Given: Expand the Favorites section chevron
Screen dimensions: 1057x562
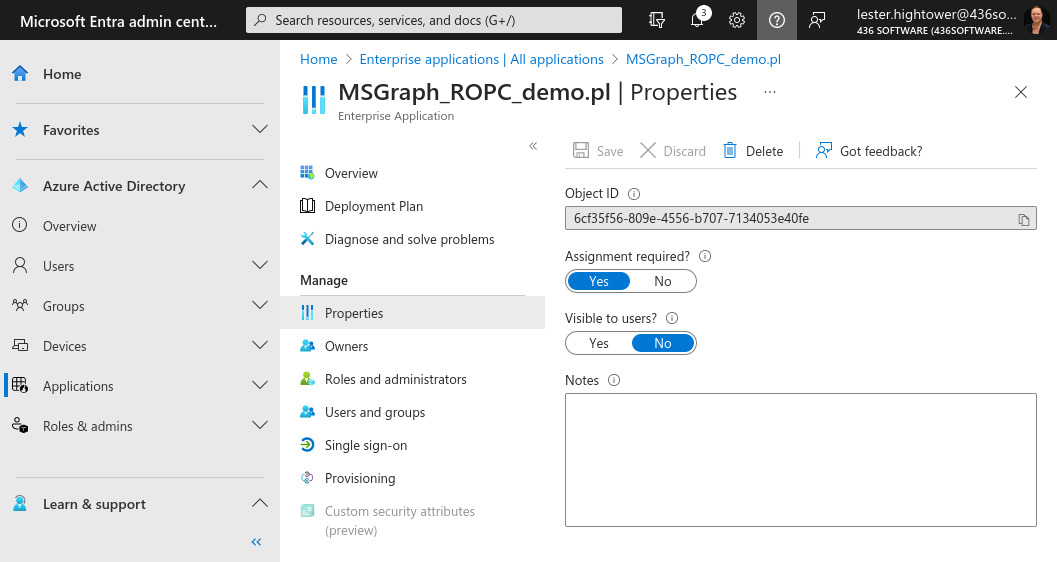Looking at the screenshot, I should point(260,129).
